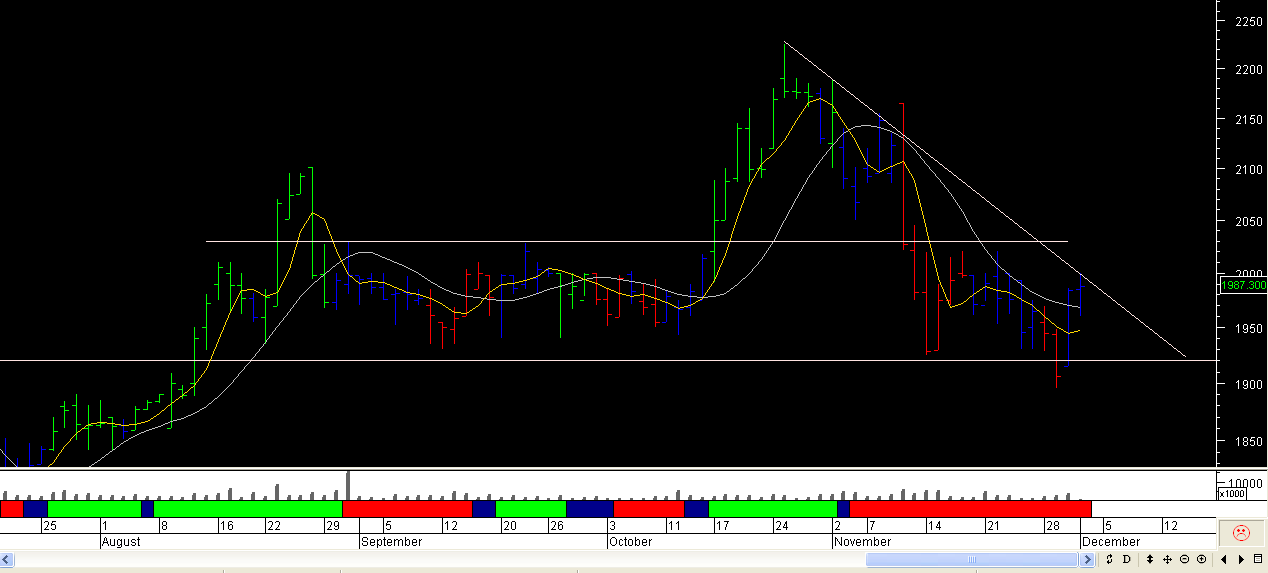Click the vertical stretch arrows icon
This screenshot has height=573, width=1268.
1150,559
